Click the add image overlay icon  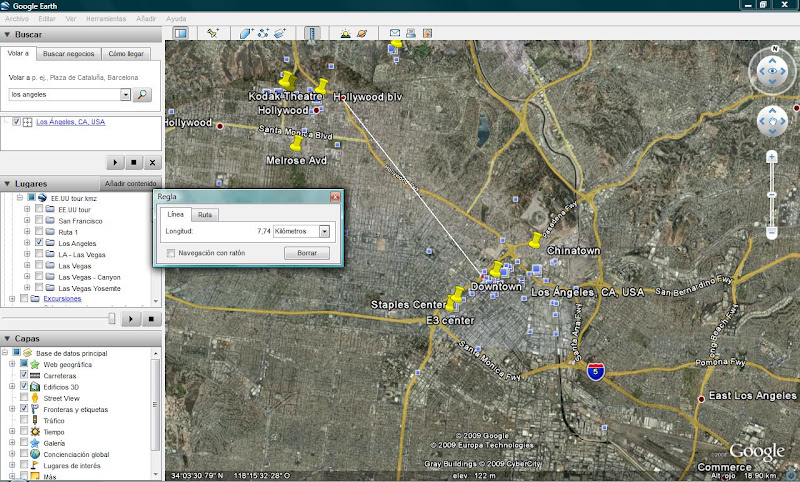tap(280, 33)
